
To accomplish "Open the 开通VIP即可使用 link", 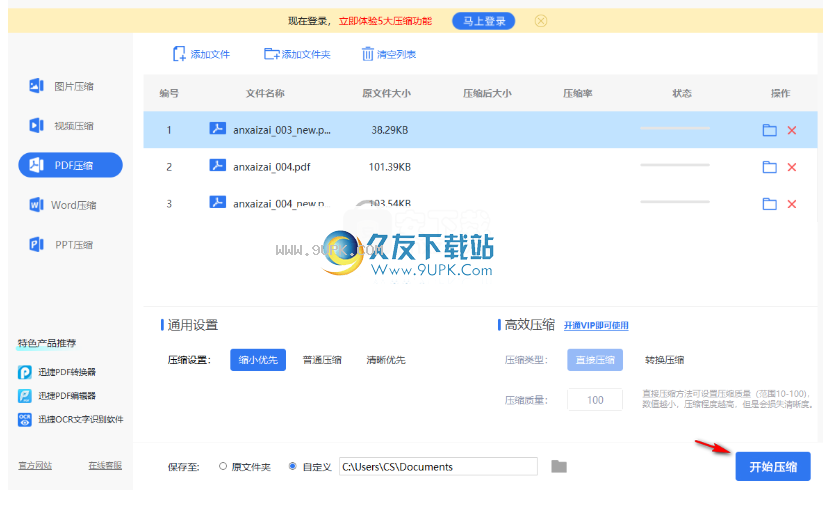I will 596,325.
